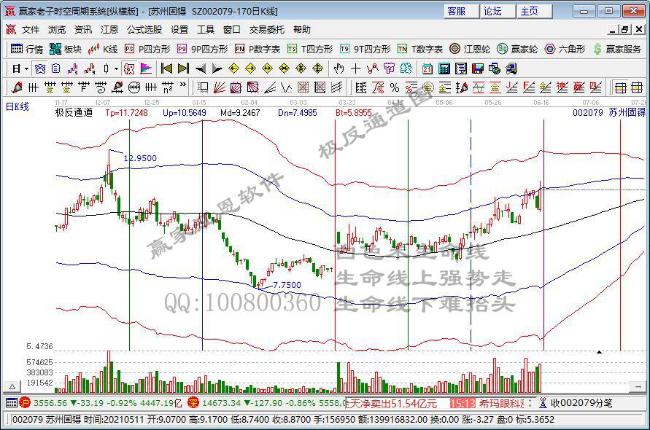Open the 江恩 menu

point(109,29)
